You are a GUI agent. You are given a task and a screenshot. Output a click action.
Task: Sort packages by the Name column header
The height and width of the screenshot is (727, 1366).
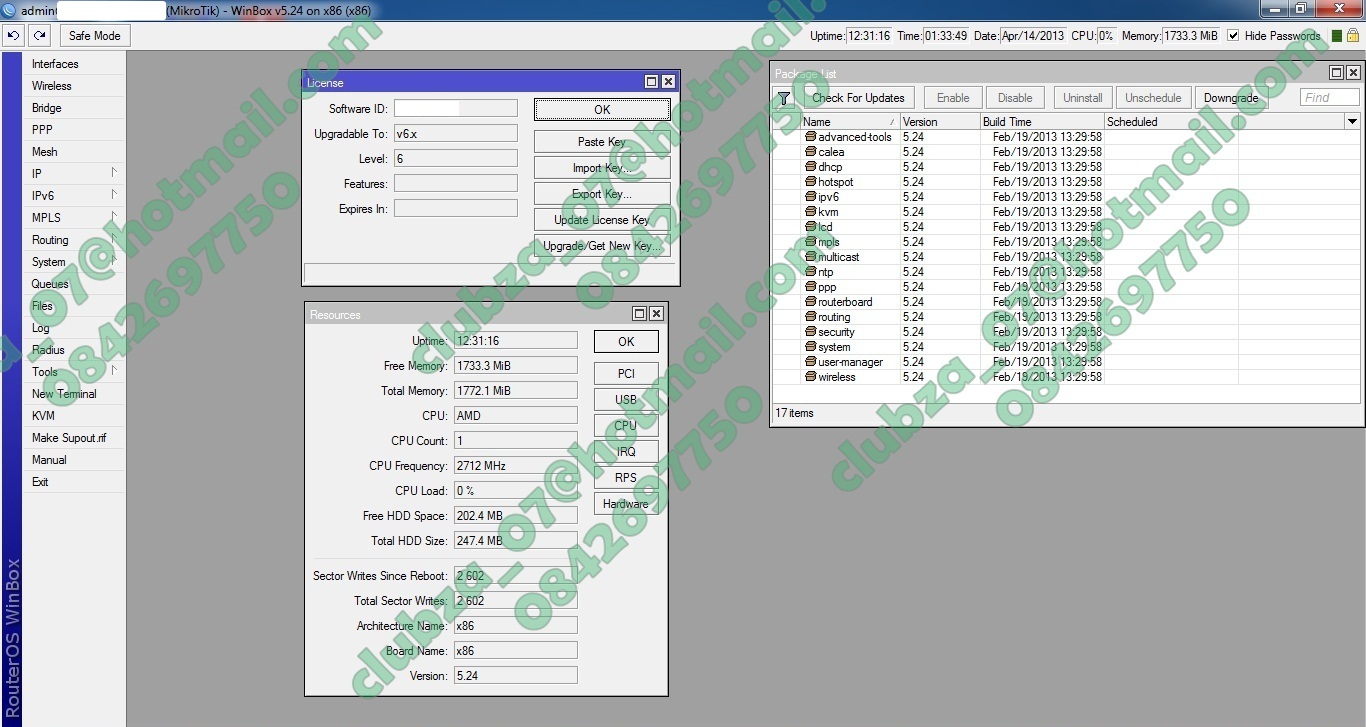(x=850, y=122)
